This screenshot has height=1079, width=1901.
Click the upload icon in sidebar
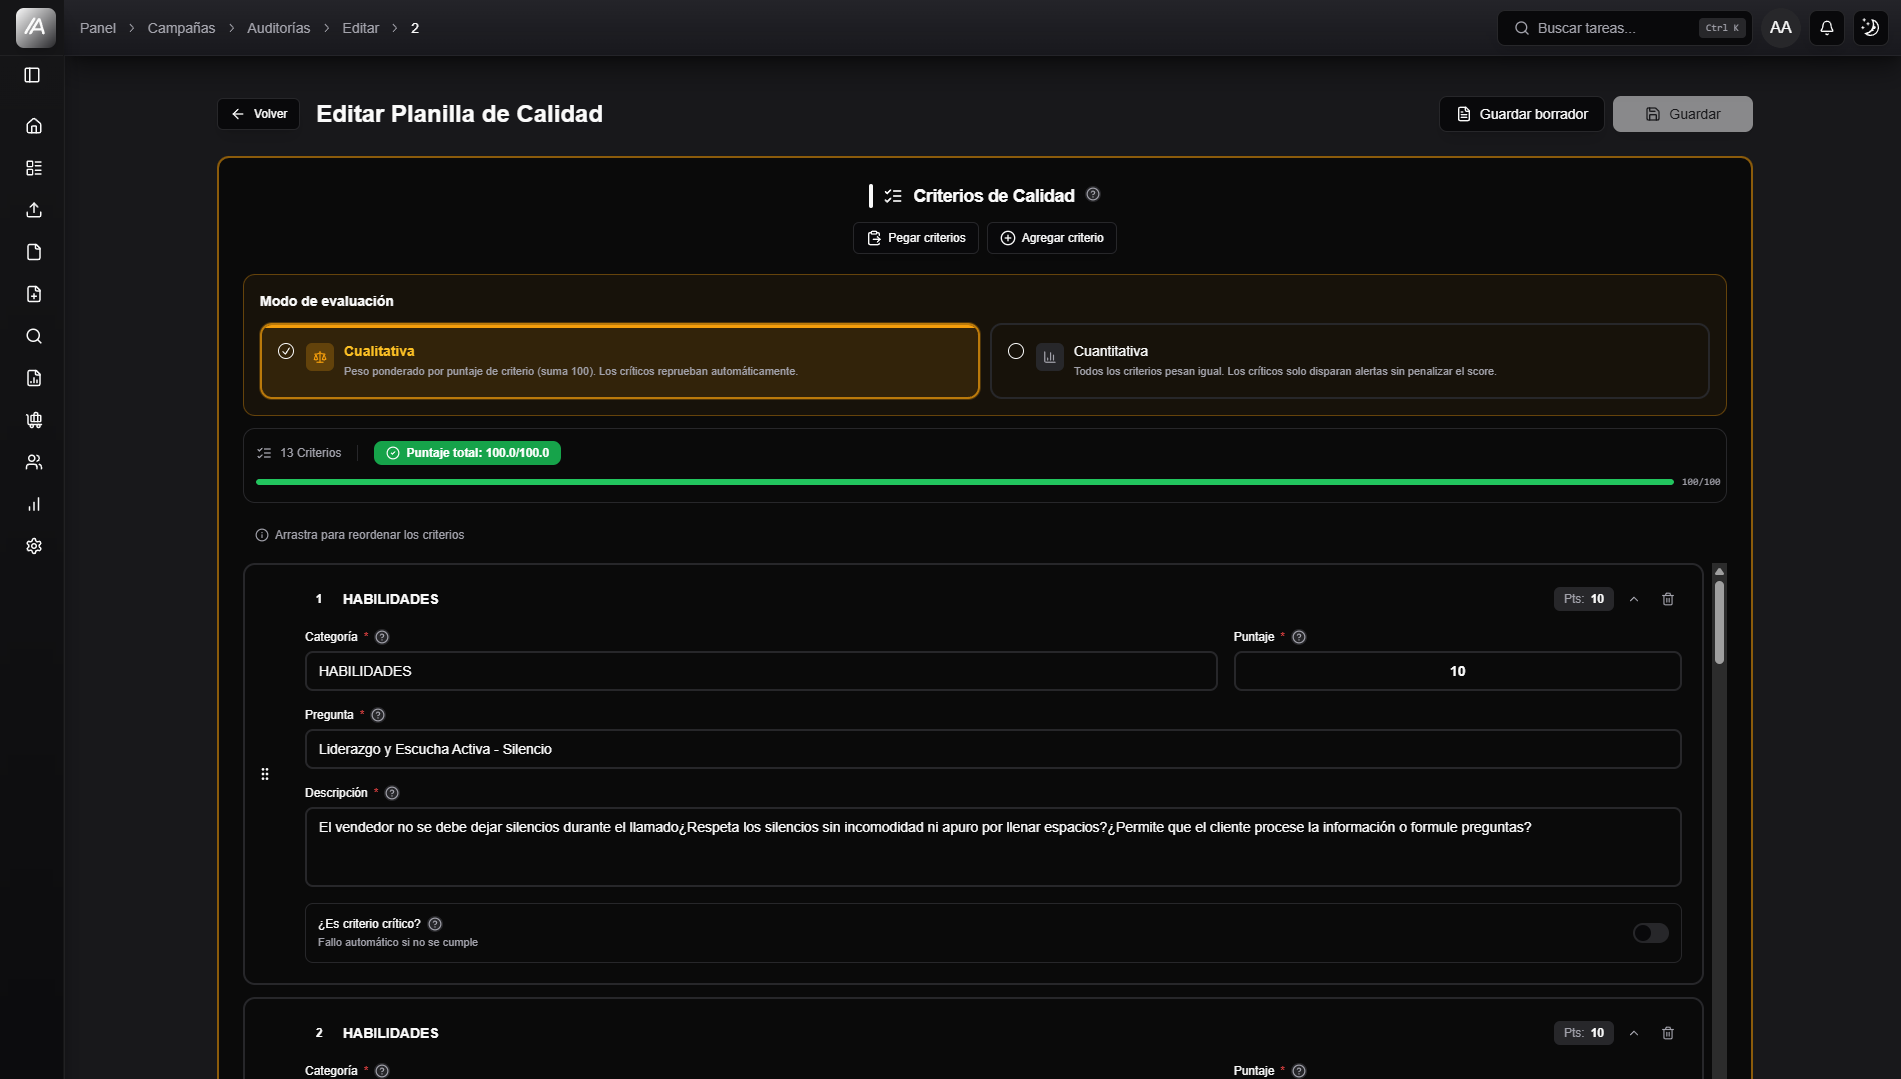(34, 210)
